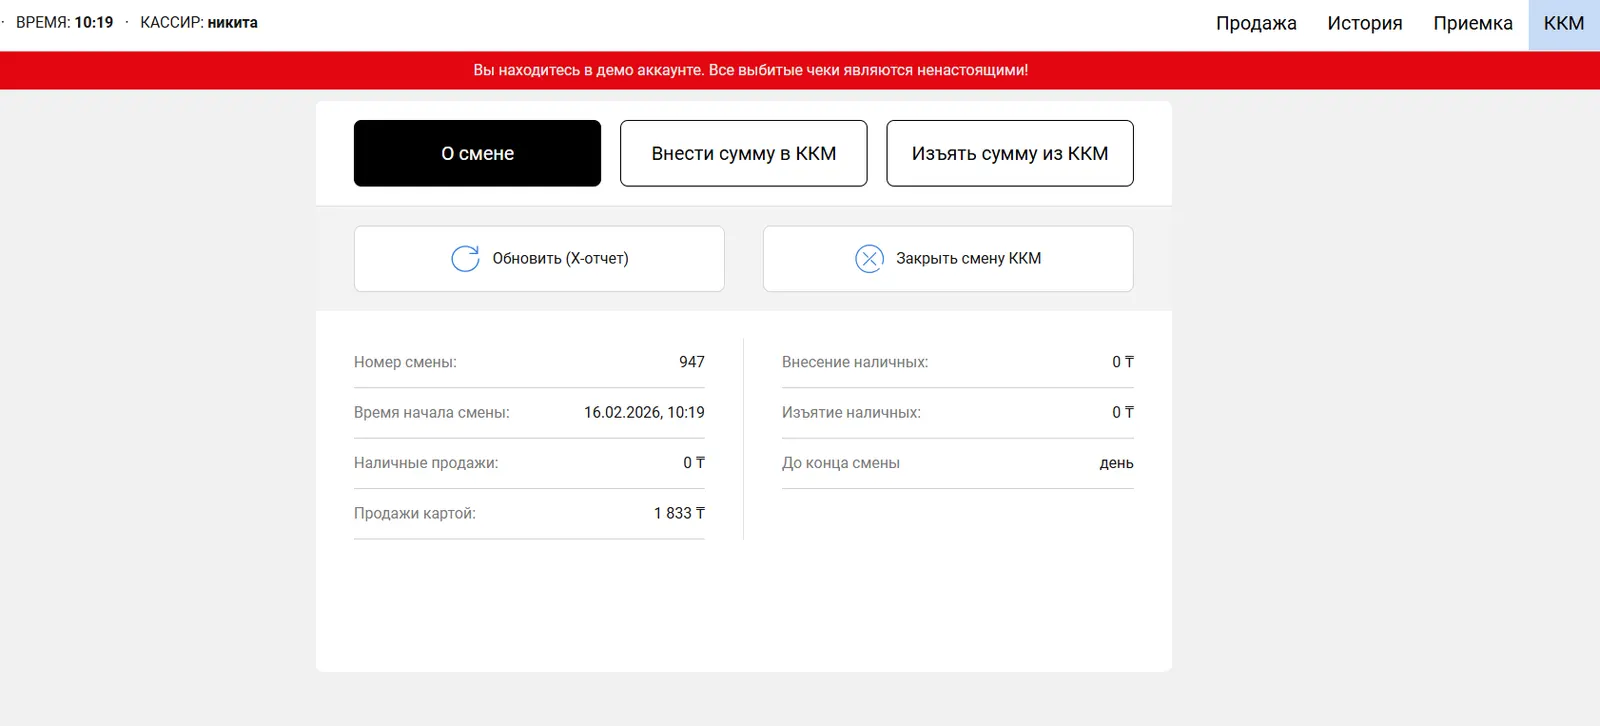1600x726 pixels.
Task: Click the cashier name никита
Action: (x=232, y=23)
